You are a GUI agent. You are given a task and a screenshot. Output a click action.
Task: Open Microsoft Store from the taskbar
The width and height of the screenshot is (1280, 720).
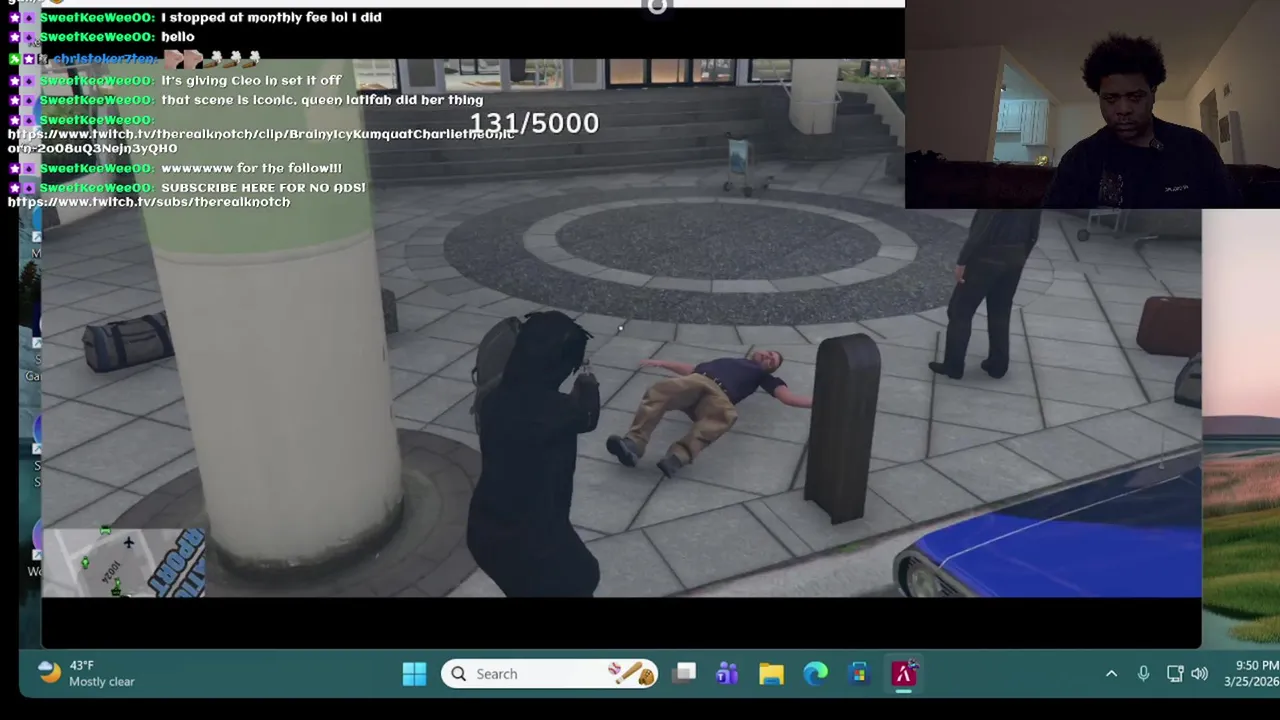pos(859,674)
